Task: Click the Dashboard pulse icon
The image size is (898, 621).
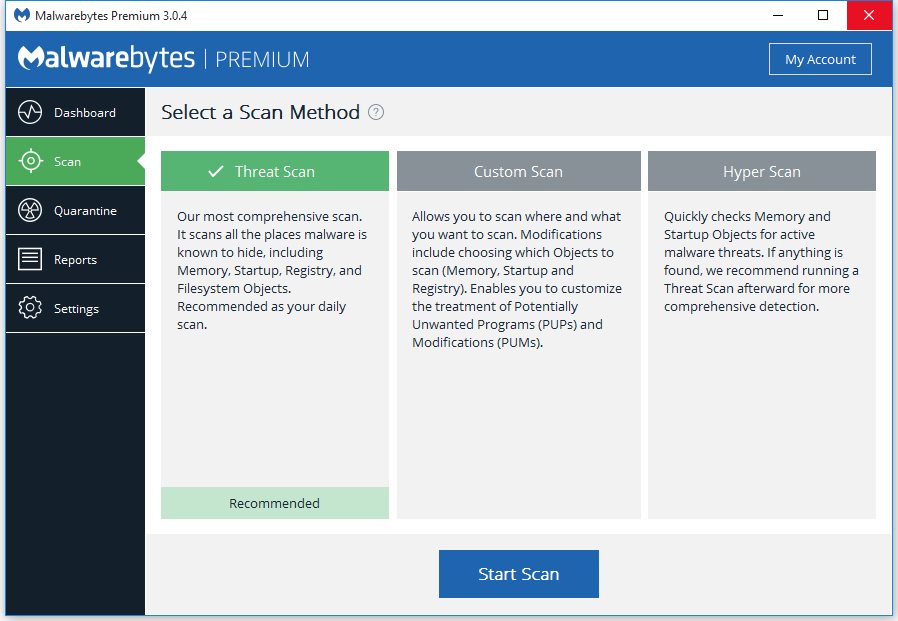Action: coord(30,112)
